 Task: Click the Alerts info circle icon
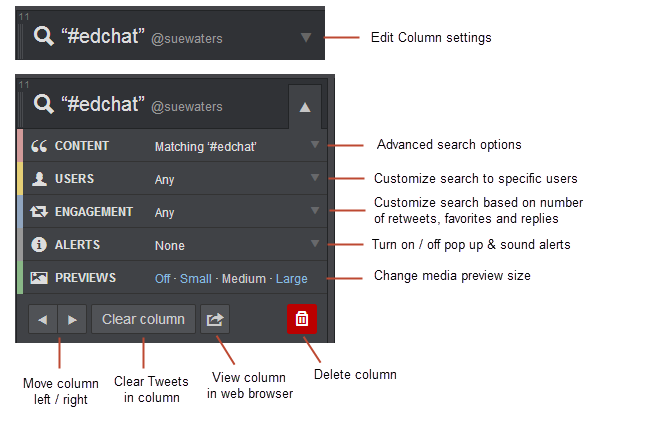[40, 245]
